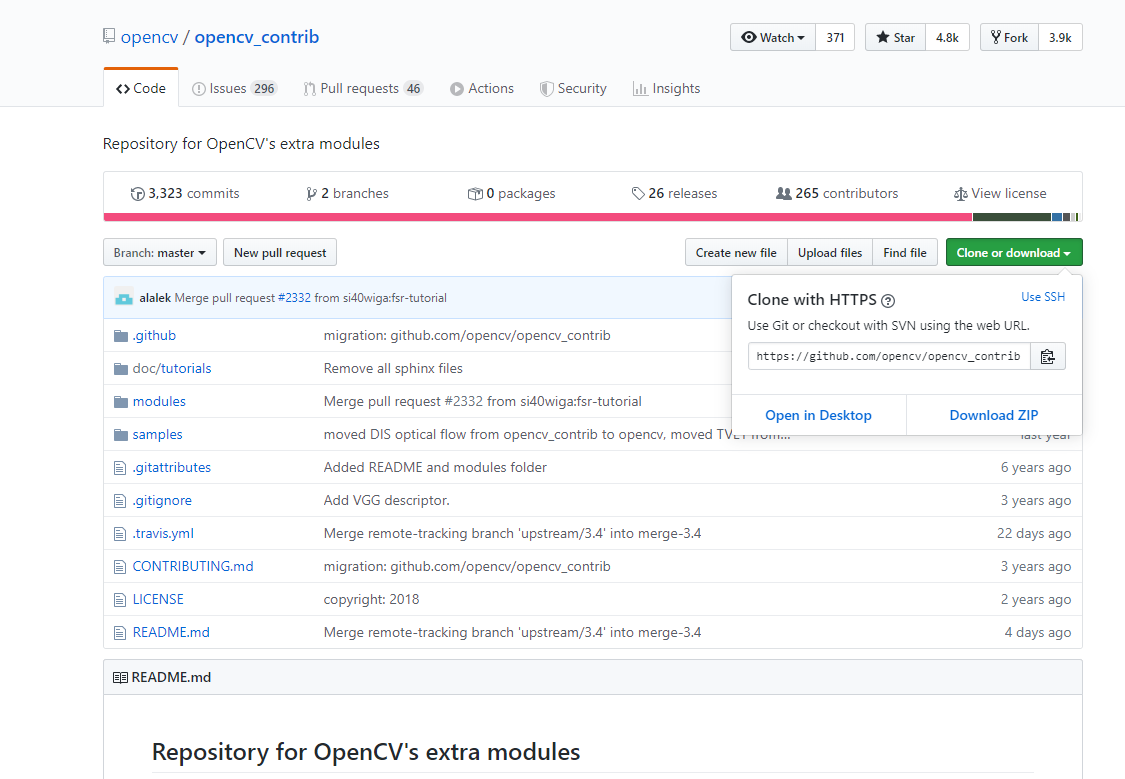
Task: Open the samples folder
Action: [x=158, y=435]
